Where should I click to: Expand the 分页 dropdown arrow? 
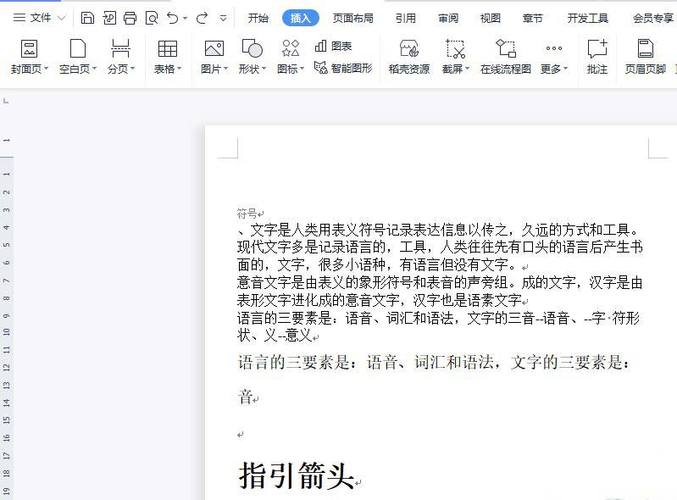point(133,69)
